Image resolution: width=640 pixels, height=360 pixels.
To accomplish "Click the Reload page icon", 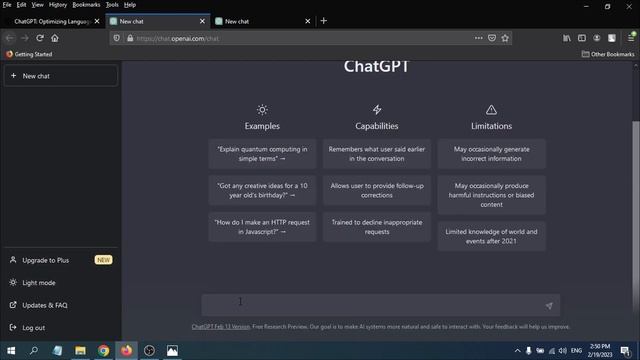I will point(40,38).
